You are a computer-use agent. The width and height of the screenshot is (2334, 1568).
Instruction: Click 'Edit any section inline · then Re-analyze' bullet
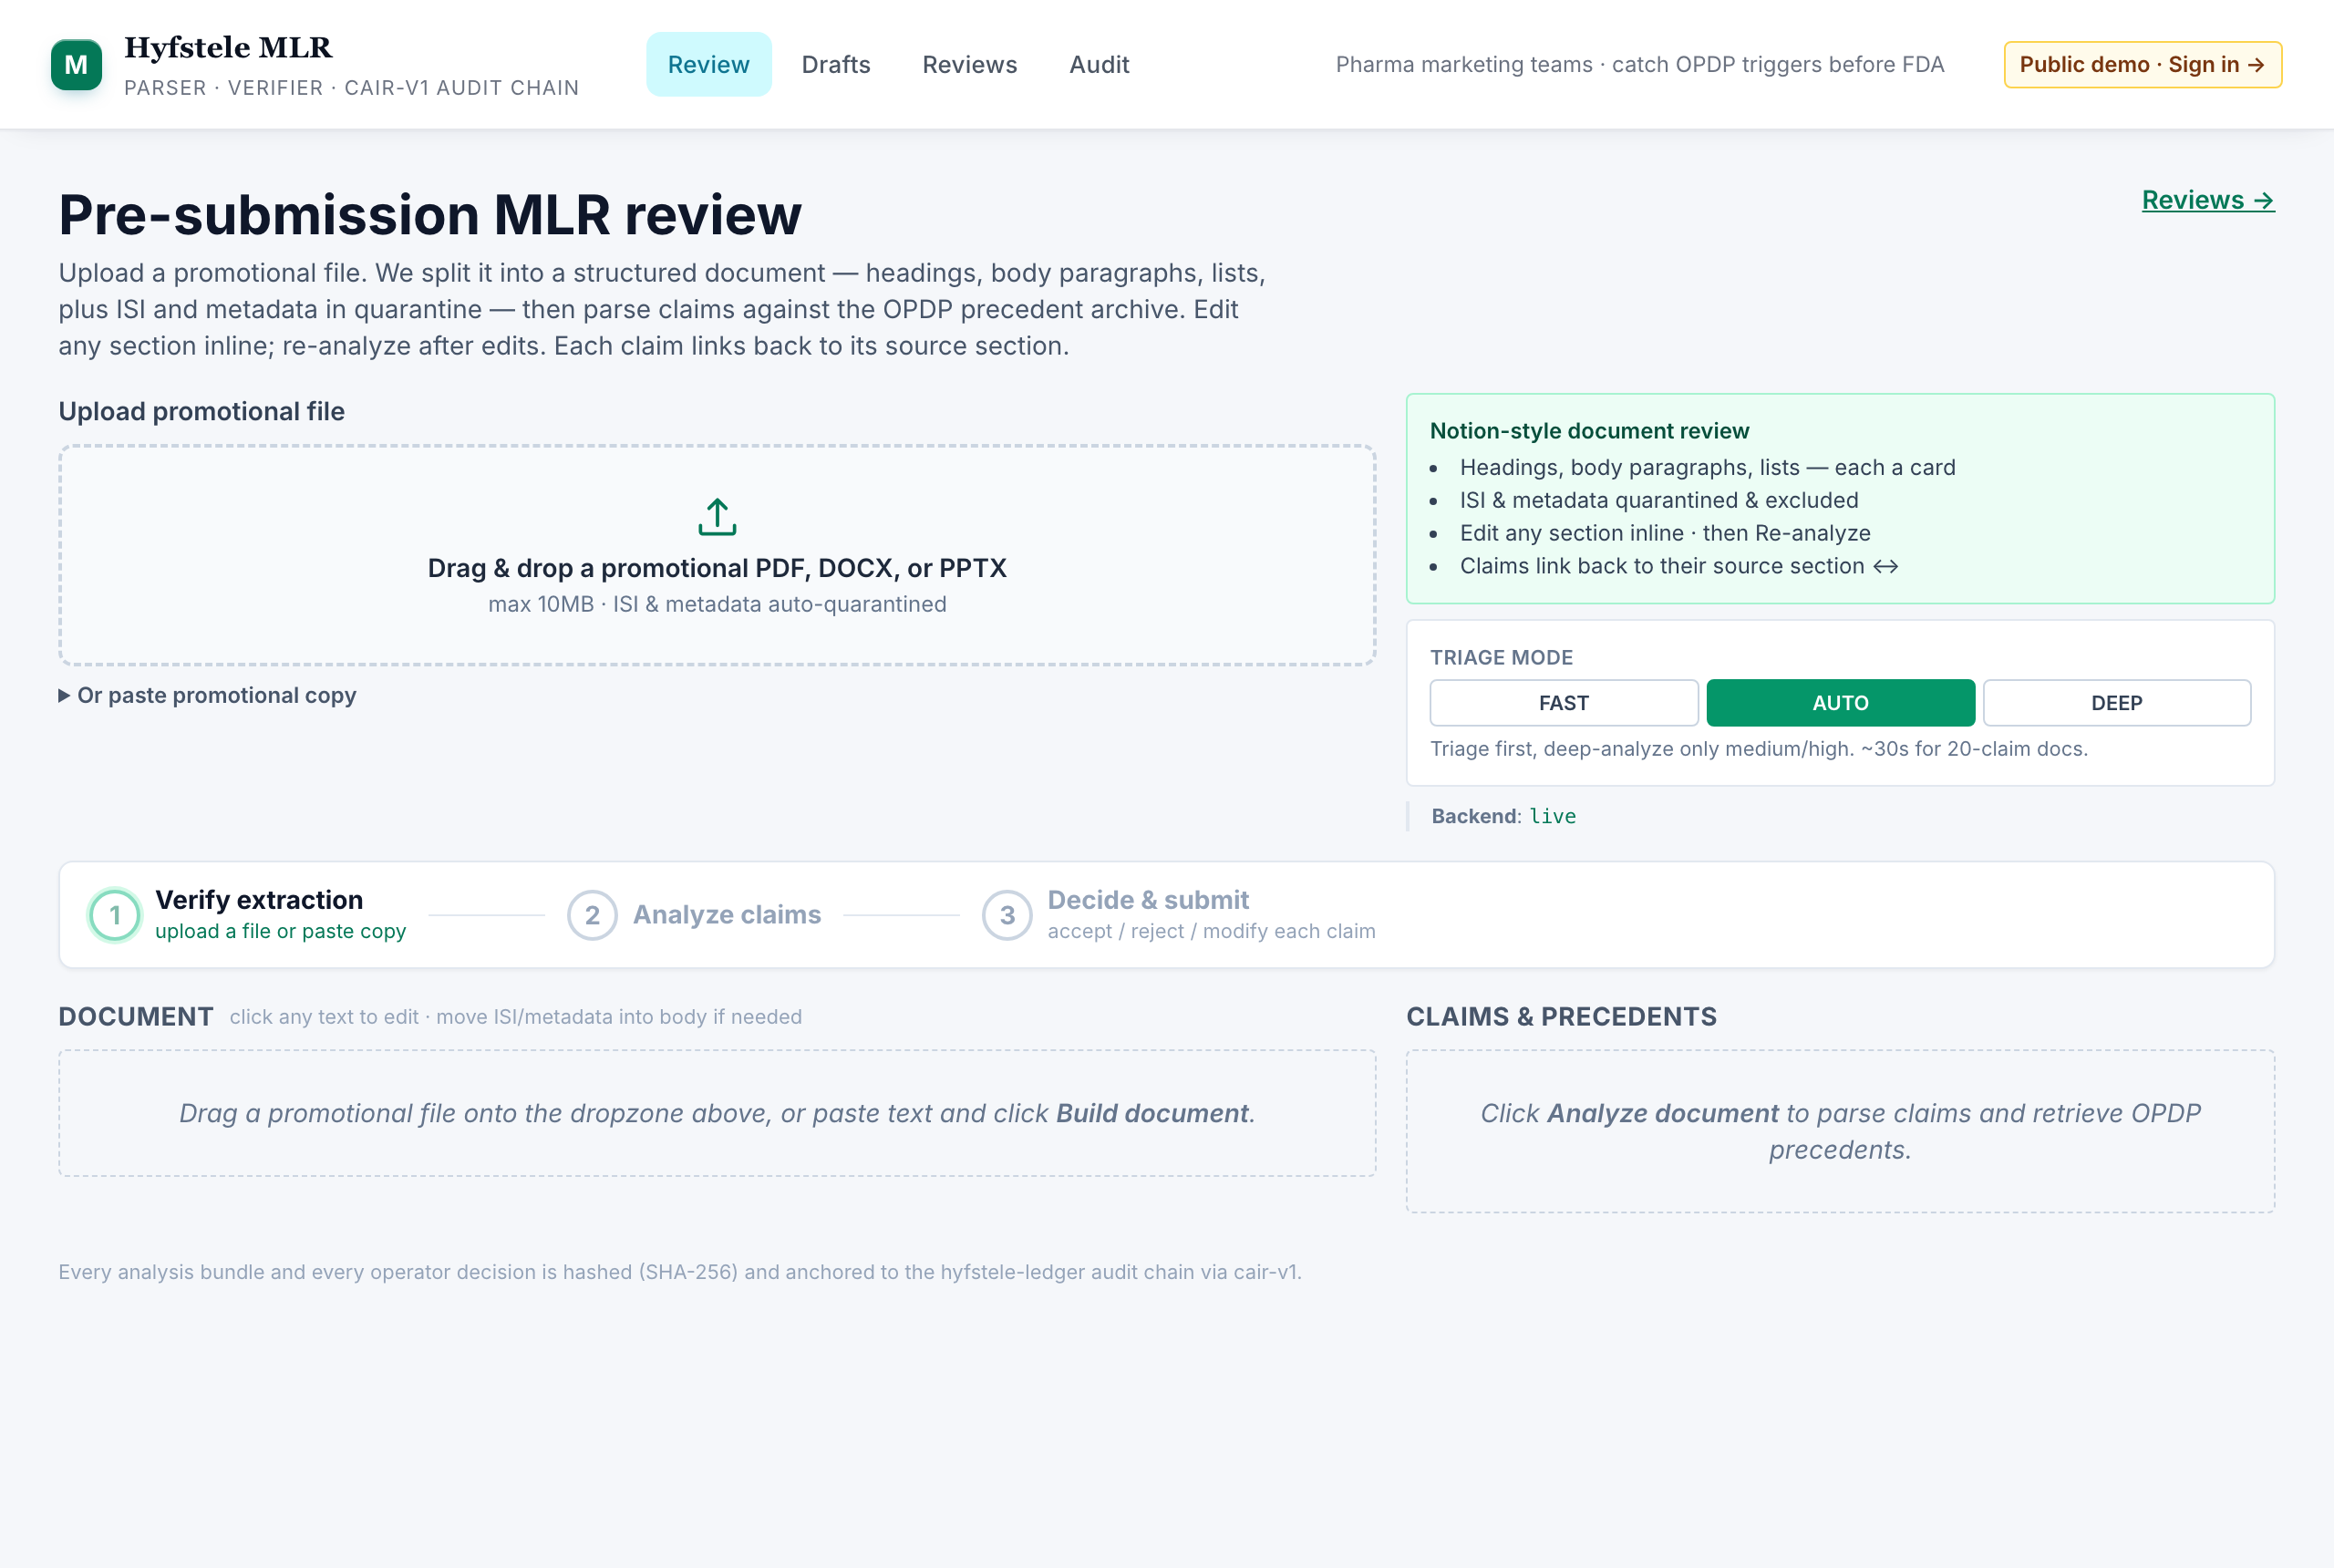(1665, 533)
